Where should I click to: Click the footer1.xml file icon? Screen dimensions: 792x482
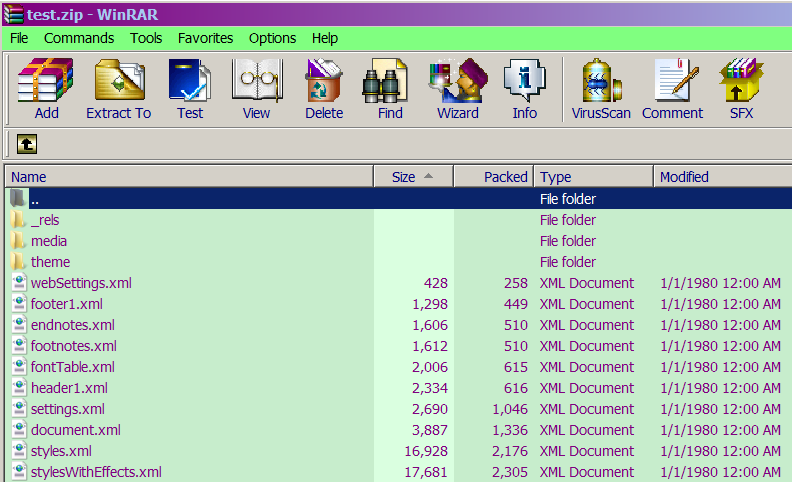tap(19, 304)
